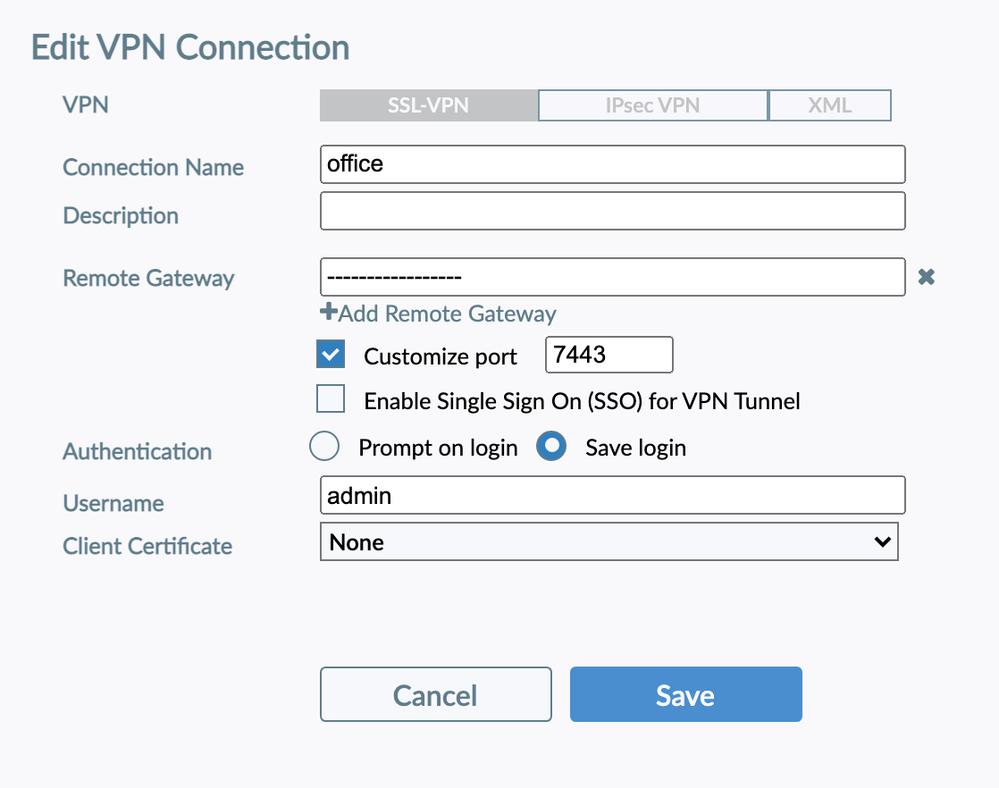999x788 pixels.
Task: Save the VPN connection settings
Action: click(685, 695)
